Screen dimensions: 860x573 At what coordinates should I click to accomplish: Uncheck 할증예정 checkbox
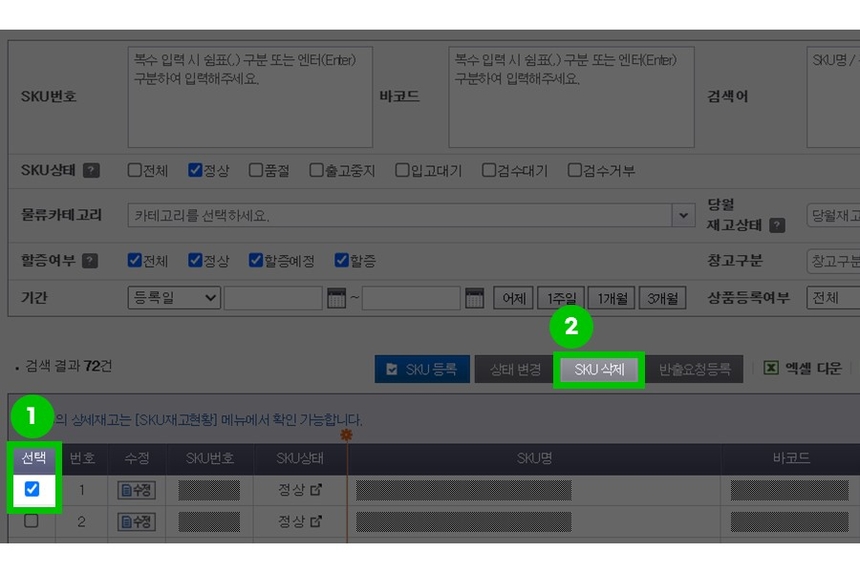pos(256,260)
